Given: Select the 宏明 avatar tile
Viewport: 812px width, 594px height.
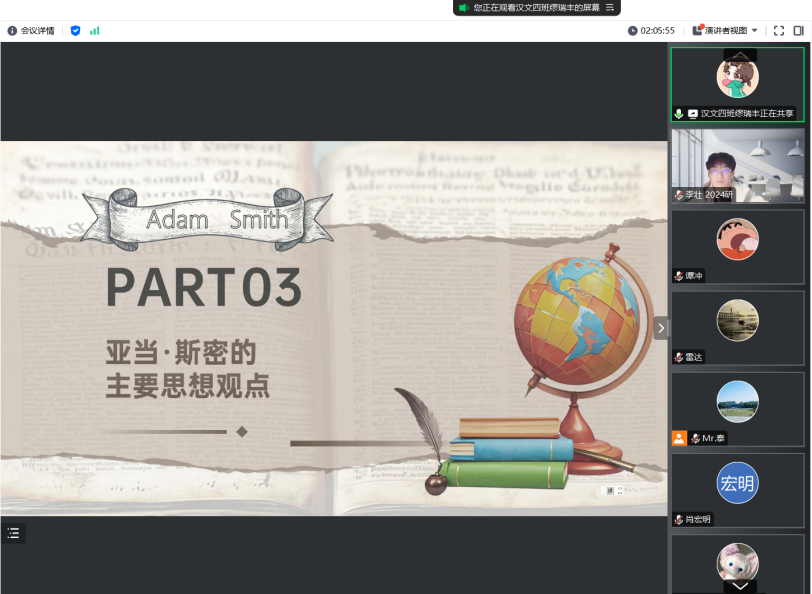Looking at the screenshot, I should (x=737, y=485).
